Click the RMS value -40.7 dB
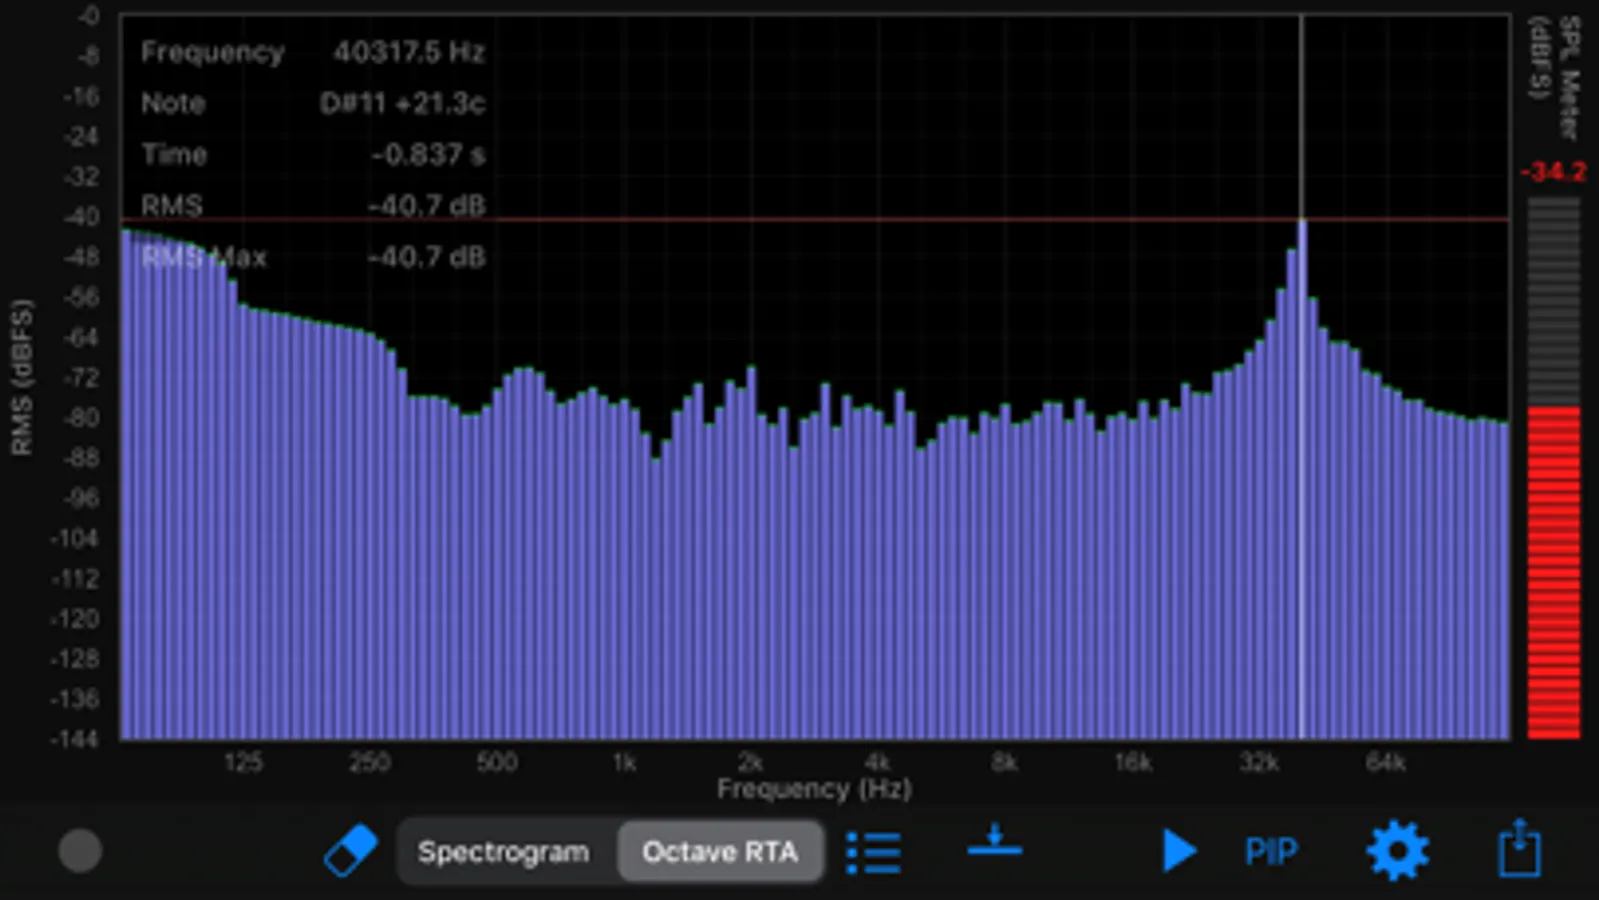 pos(427,206)
